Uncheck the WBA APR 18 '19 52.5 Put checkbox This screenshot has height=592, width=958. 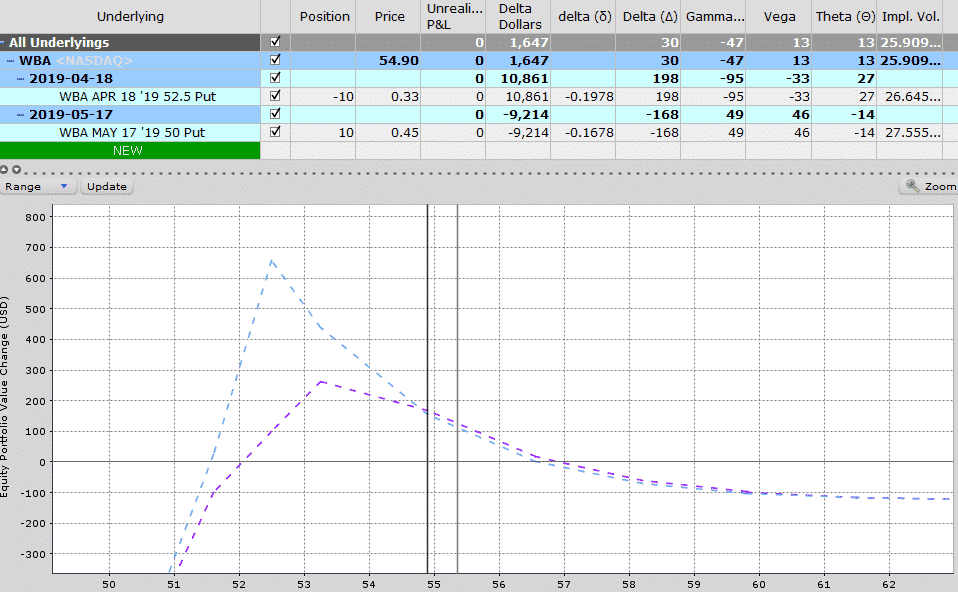(x=275, y=96)
